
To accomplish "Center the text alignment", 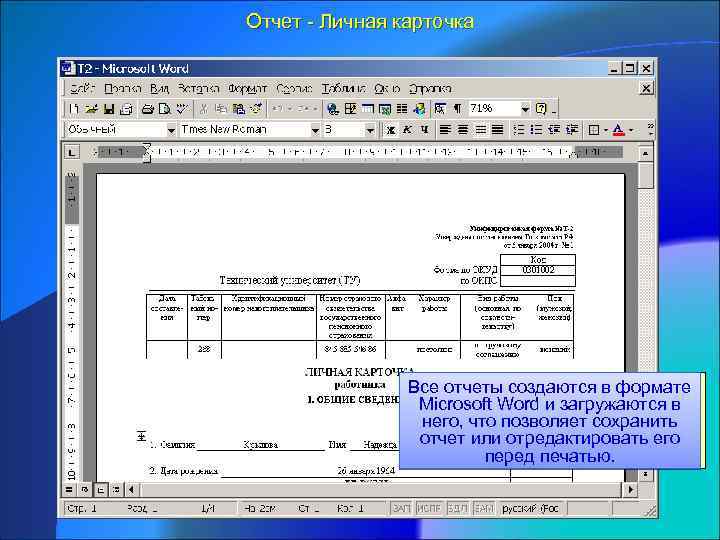I will [463, 130].
